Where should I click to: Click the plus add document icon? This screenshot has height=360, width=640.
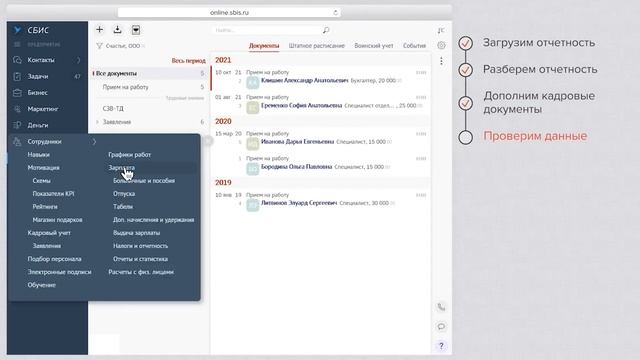pos(99,29)
